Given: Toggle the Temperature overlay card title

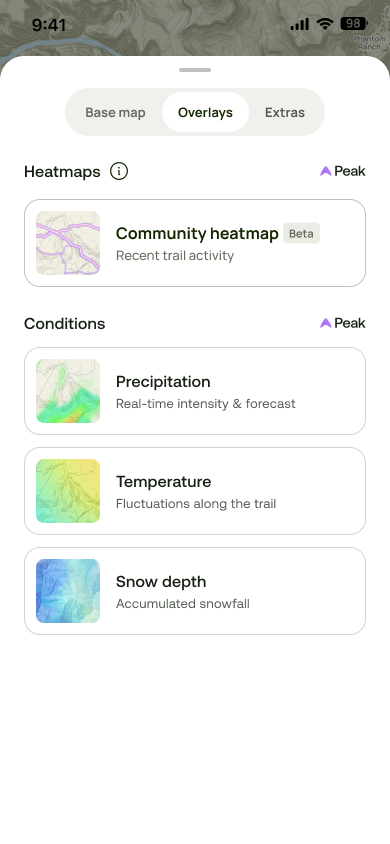Looking at the screenshot, I should point(164,482).
